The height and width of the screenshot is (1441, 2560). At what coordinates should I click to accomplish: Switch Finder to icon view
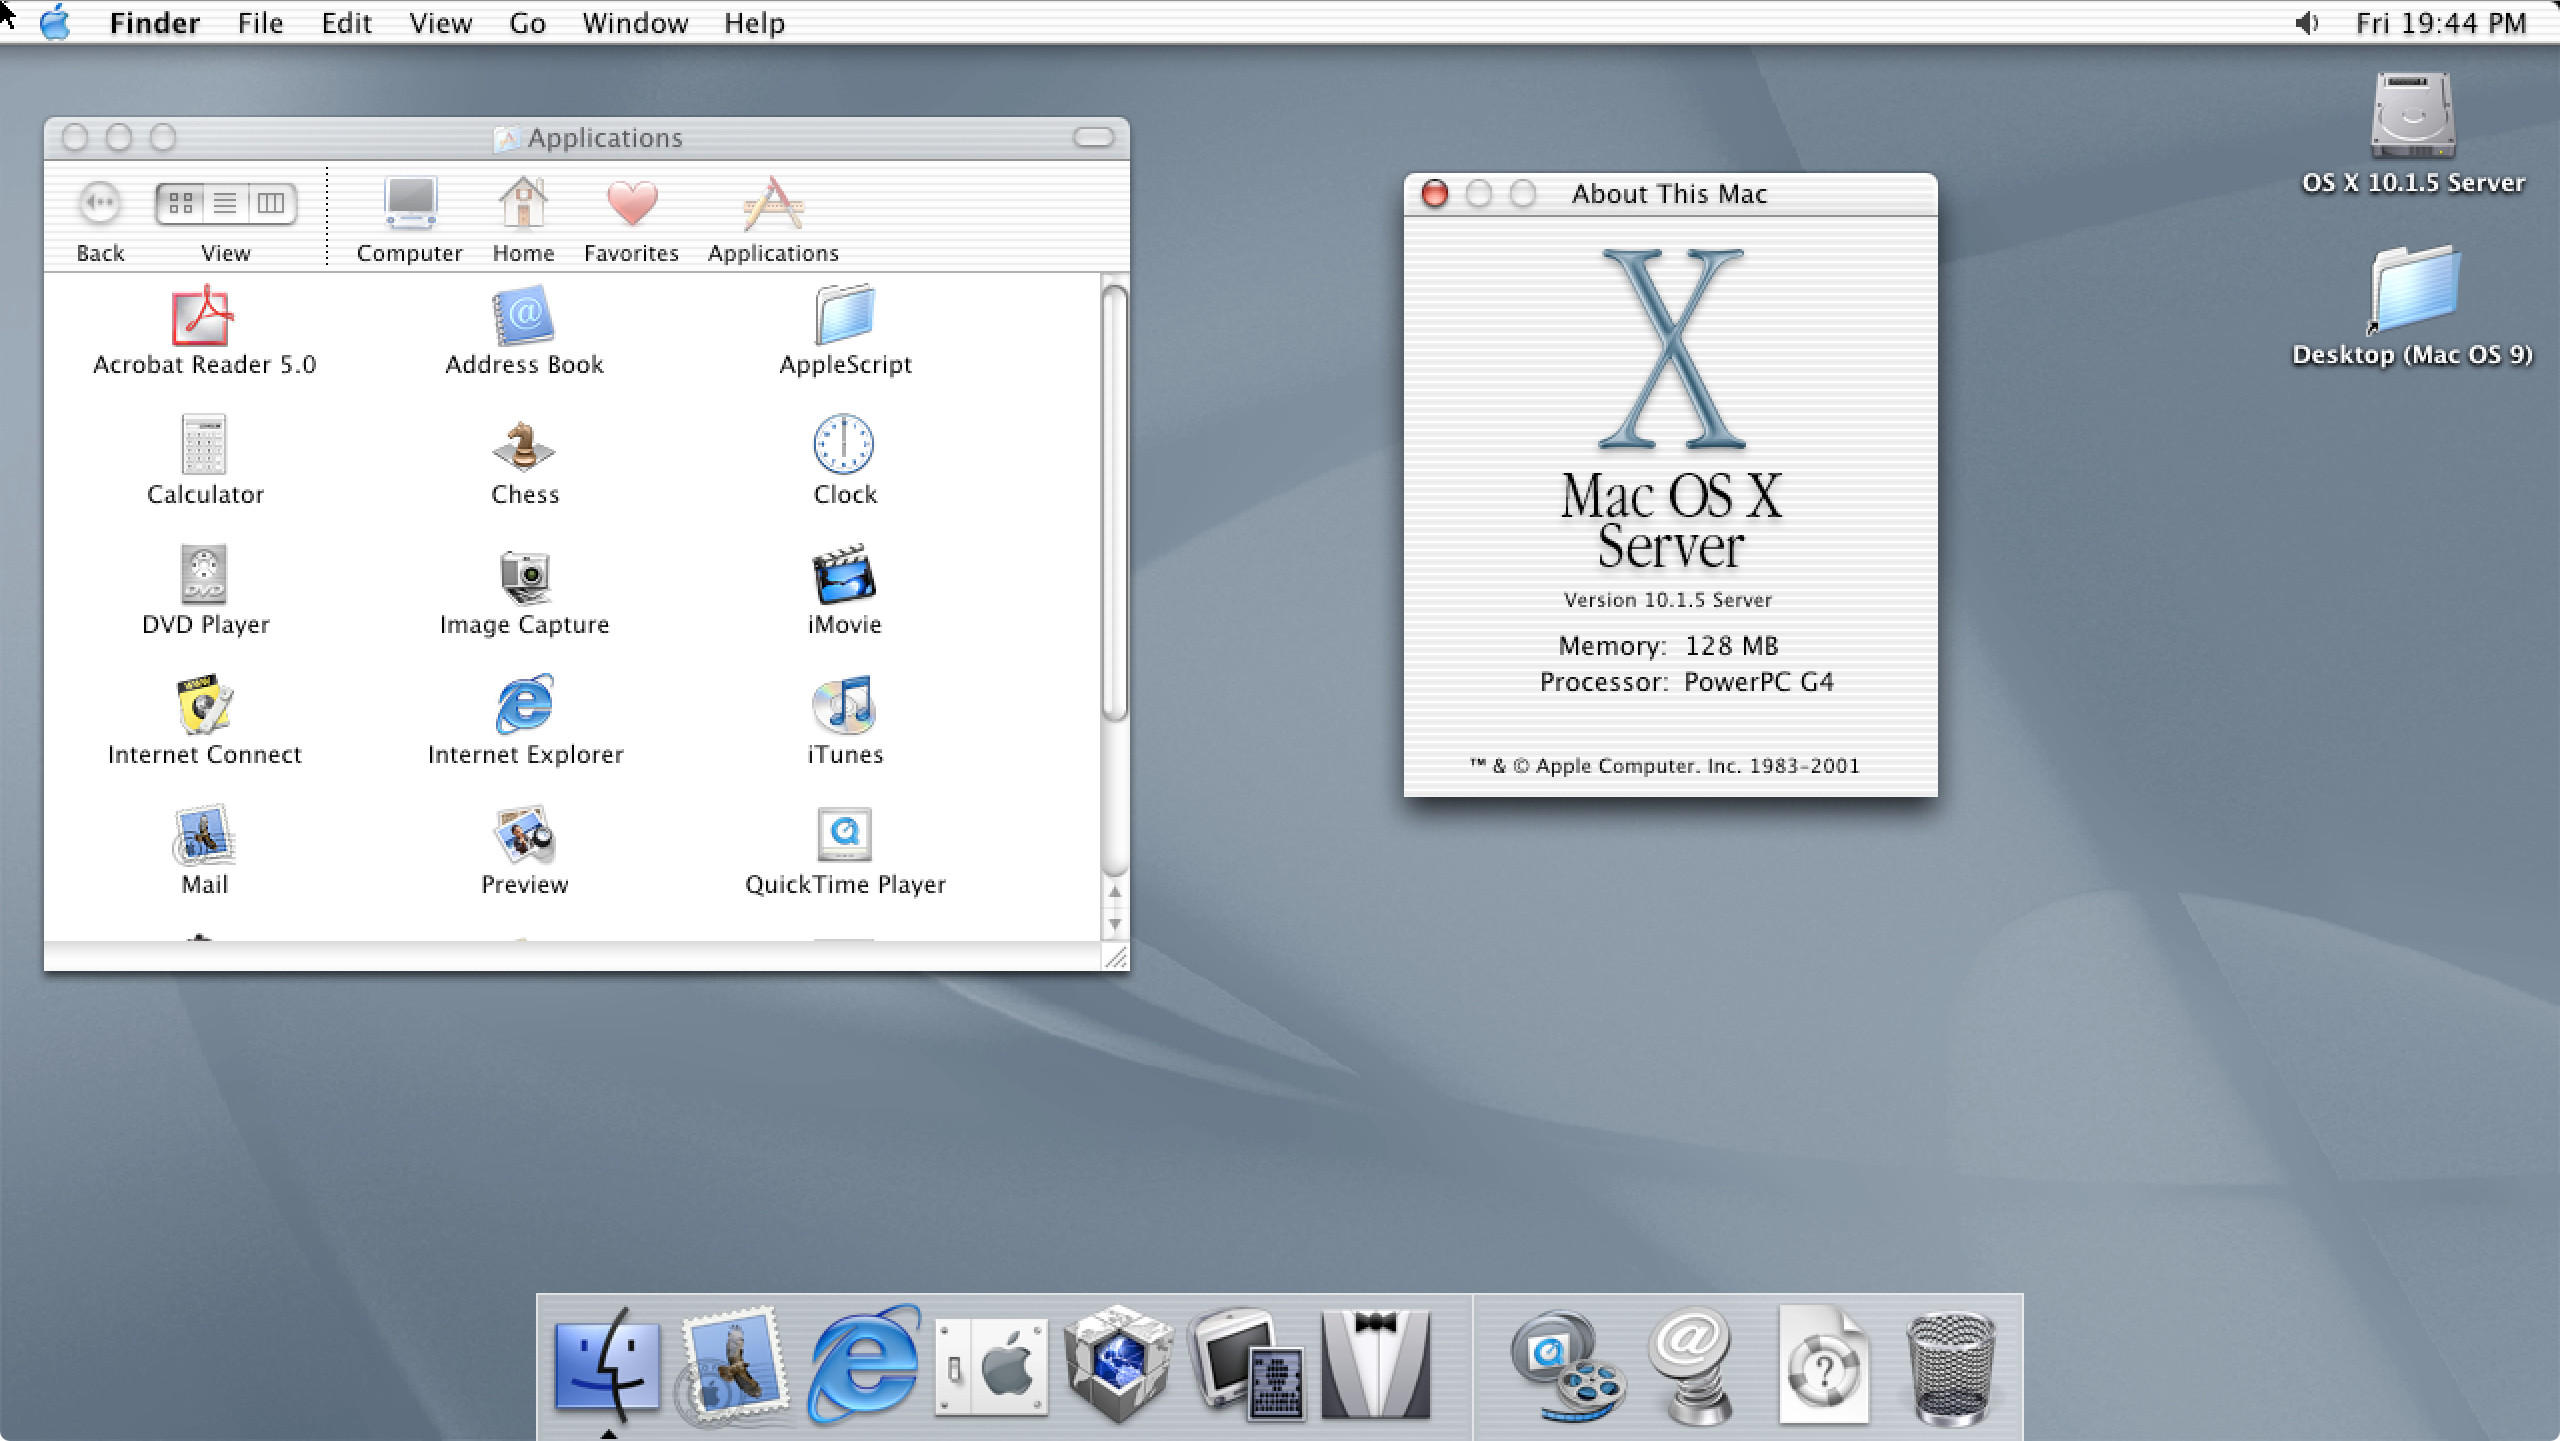point(181,201)
